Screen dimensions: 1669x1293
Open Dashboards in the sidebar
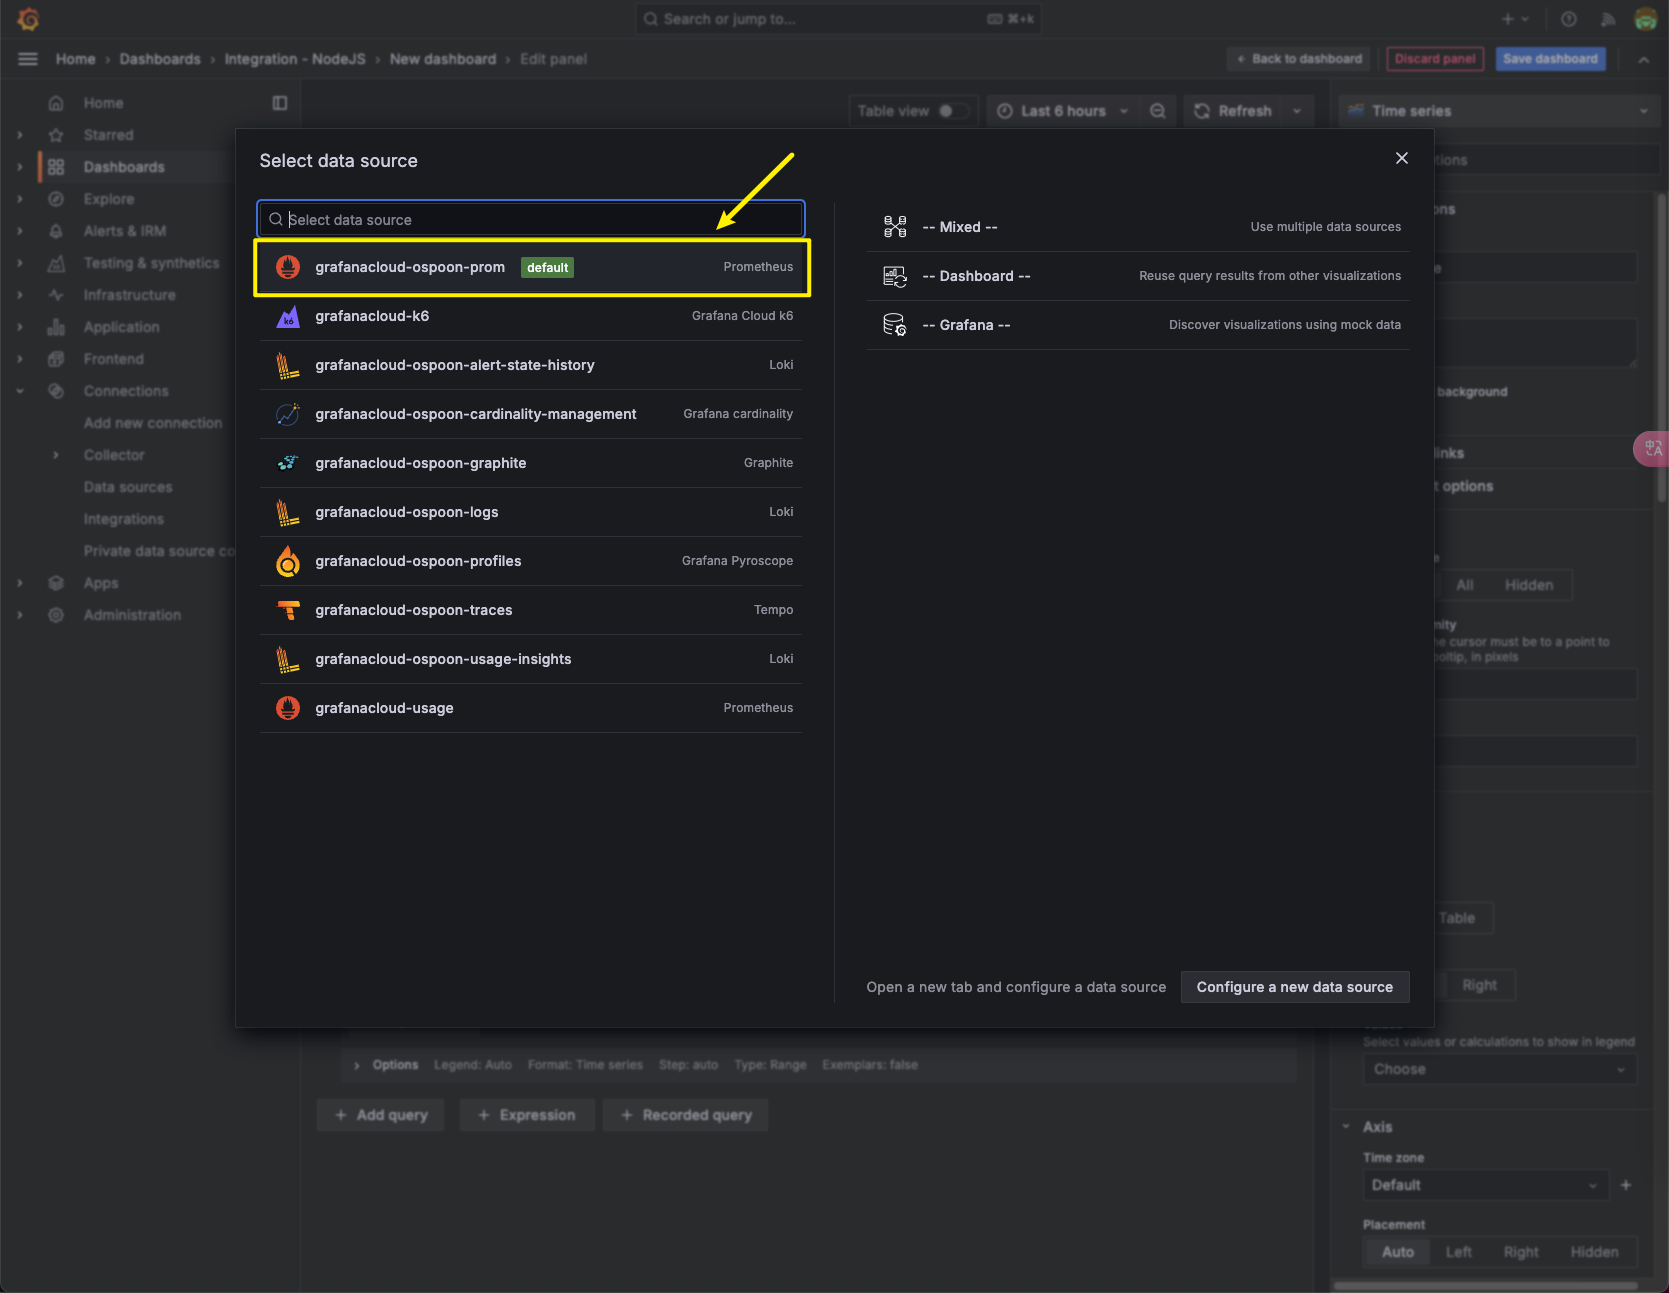(x=124, y=167)
